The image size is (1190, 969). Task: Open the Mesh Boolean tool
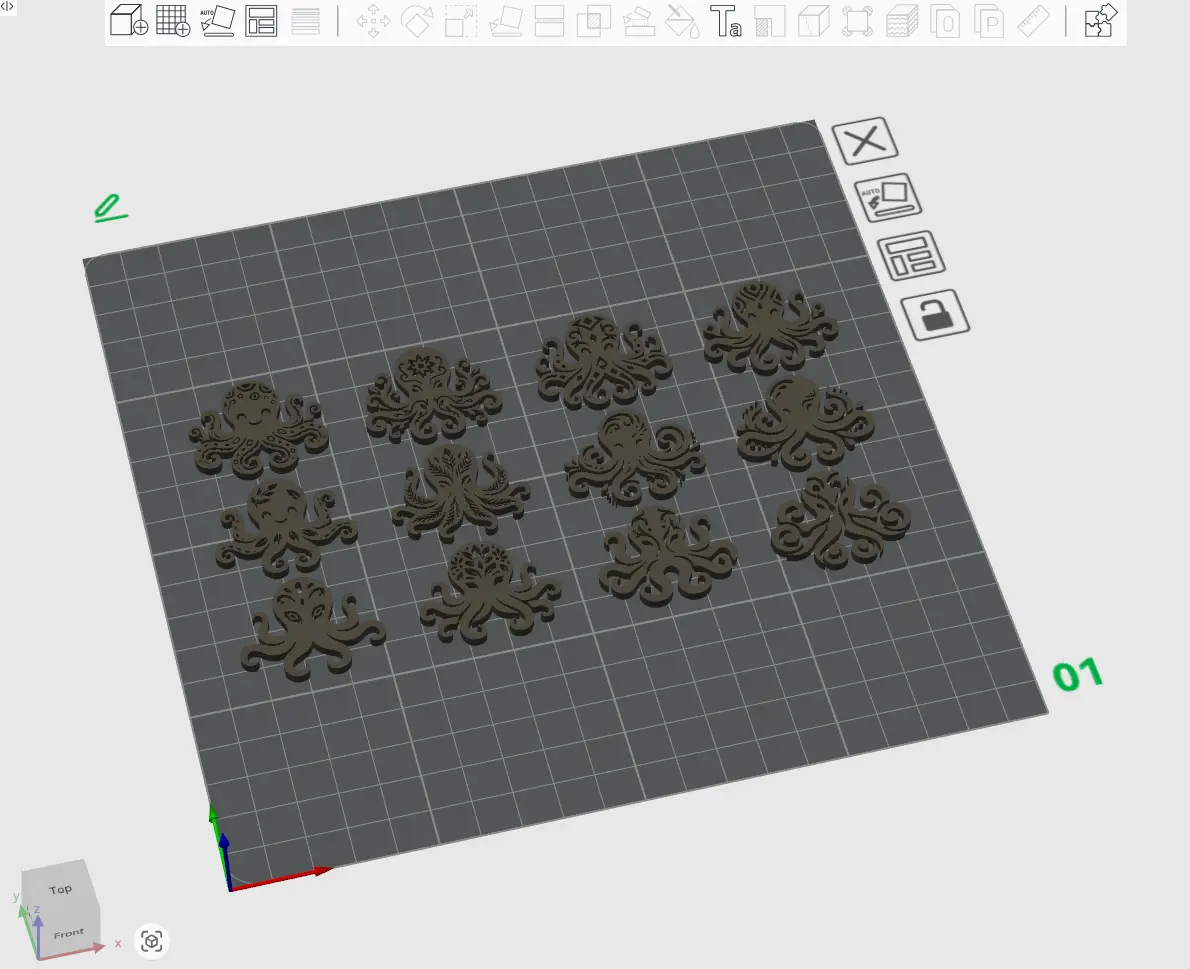pos(593,20)
